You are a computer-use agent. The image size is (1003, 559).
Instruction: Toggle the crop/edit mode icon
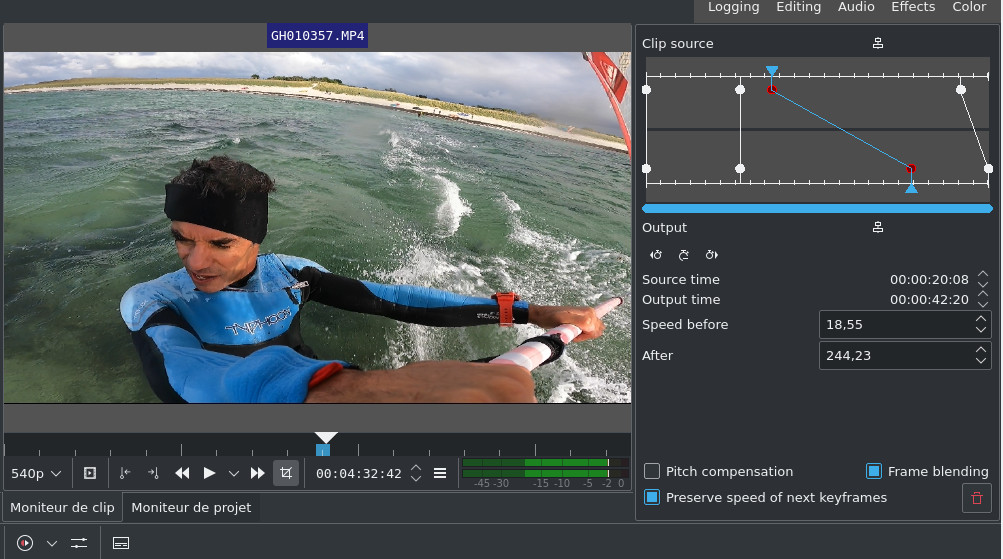coord(286,473)
